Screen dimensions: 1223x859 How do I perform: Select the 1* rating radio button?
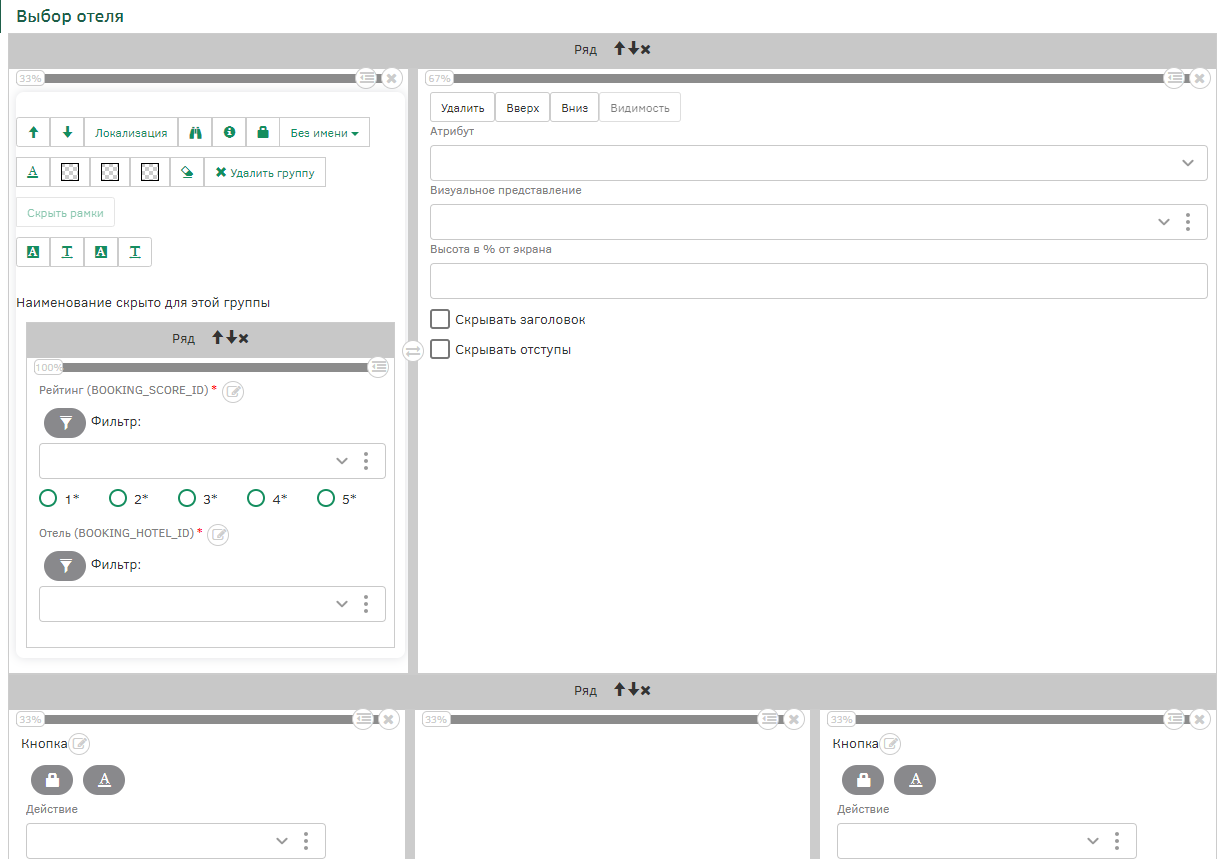48,498
